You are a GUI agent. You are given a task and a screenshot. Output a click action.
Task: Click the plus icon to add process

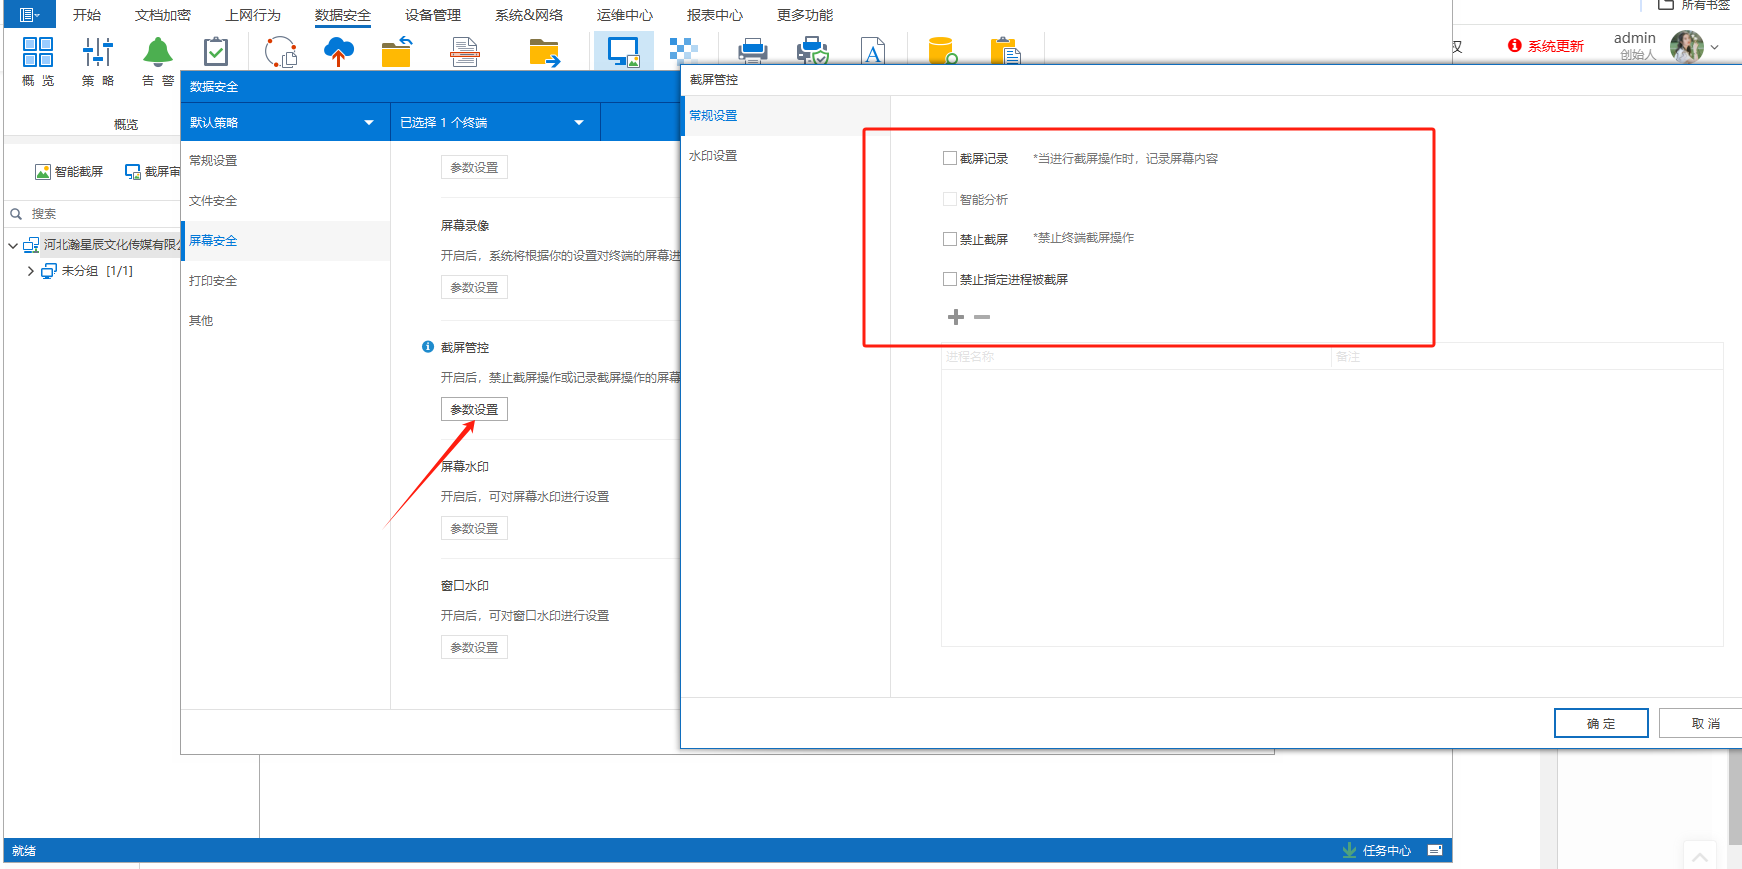(956, 317)
